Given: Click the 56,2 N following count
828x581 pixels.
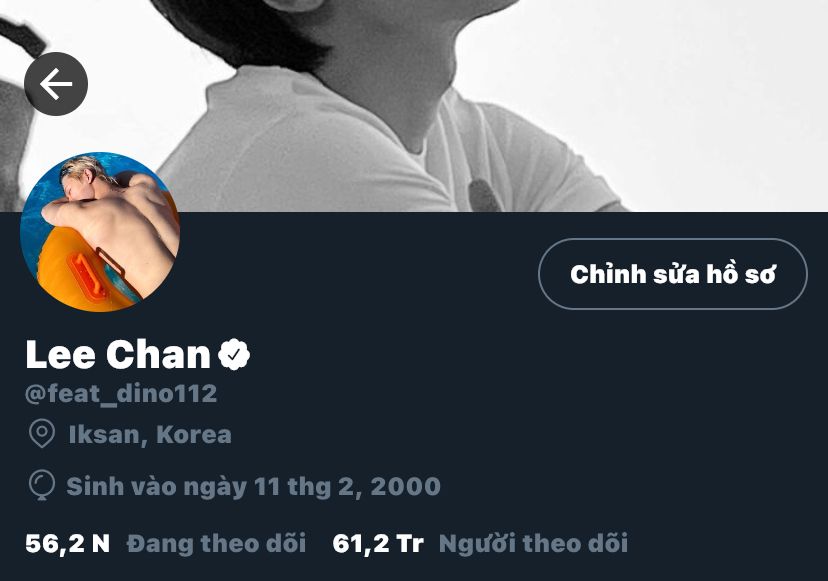Looking at the screenshot, I should [x=68, y=543].
